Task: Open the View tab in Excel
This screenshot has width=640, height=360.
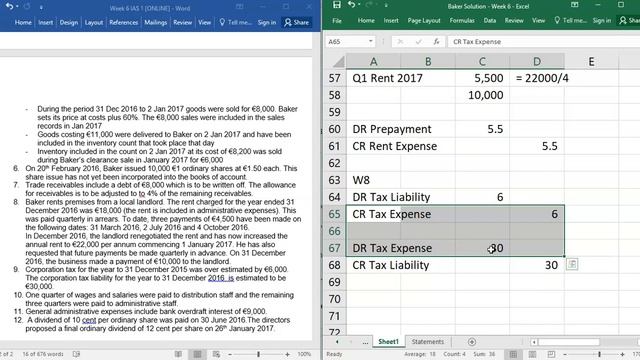Action: click(x=538, y=20)
